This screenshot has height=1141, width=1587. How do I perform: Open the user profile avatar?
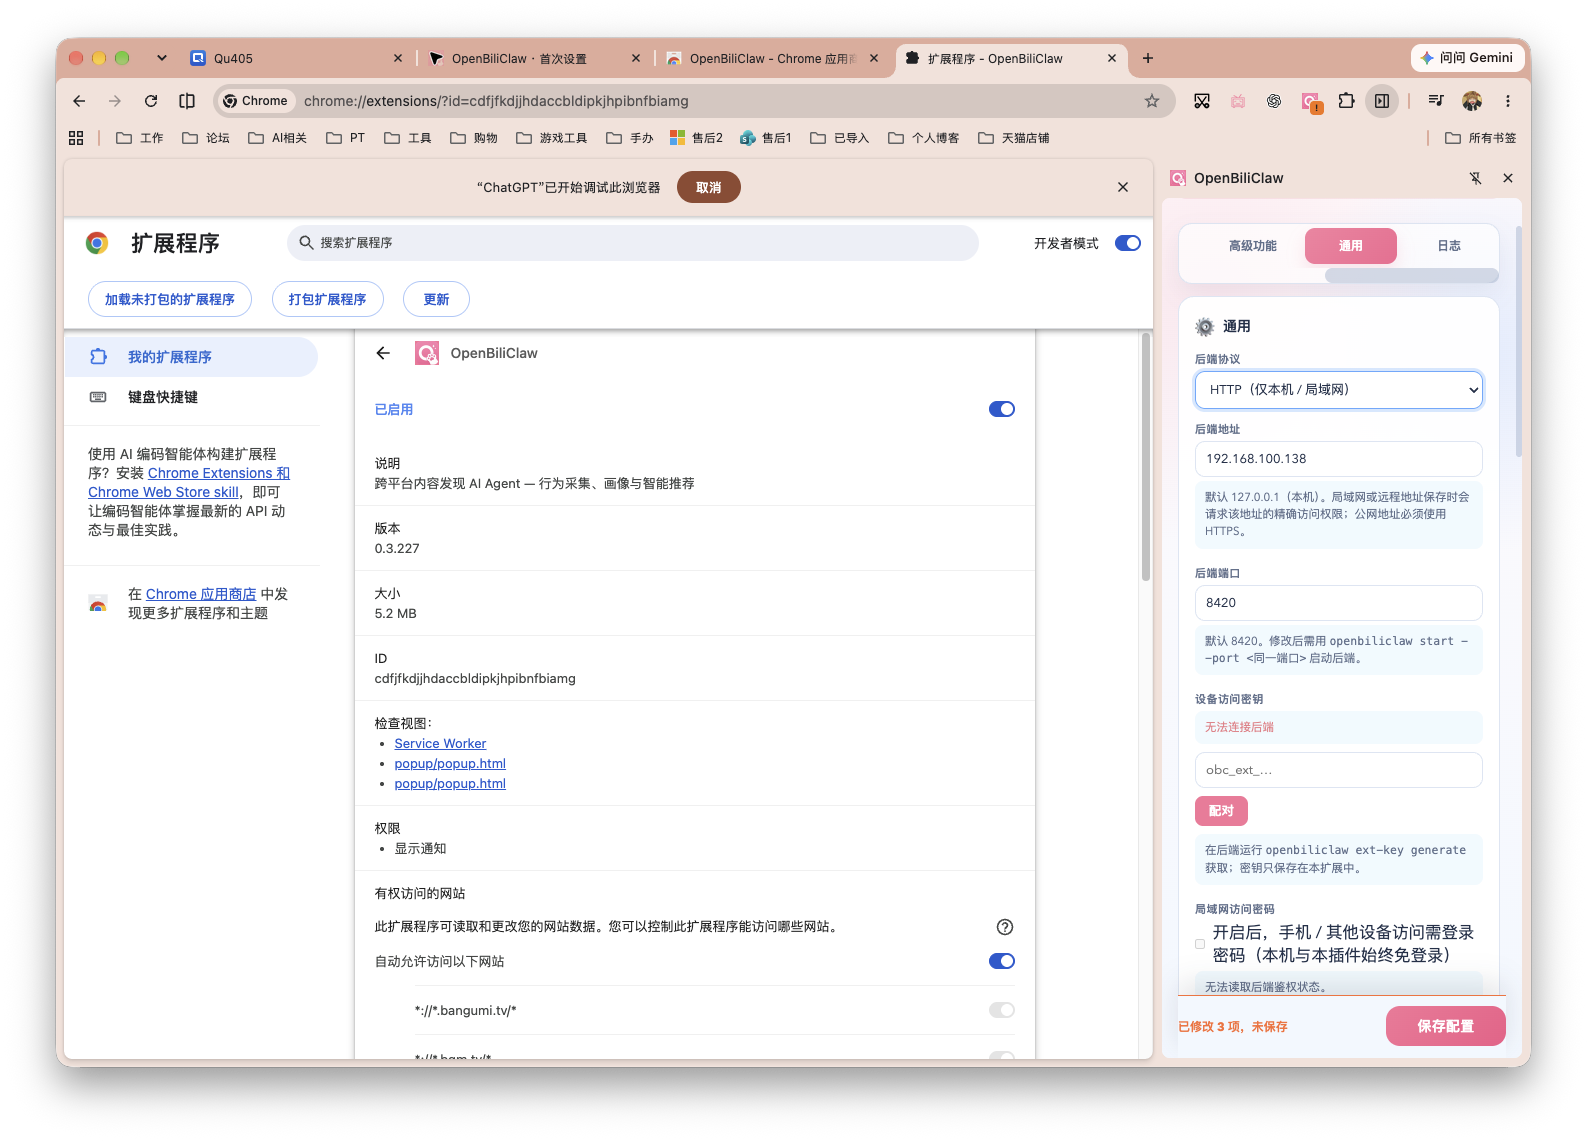coord(1472,101)
